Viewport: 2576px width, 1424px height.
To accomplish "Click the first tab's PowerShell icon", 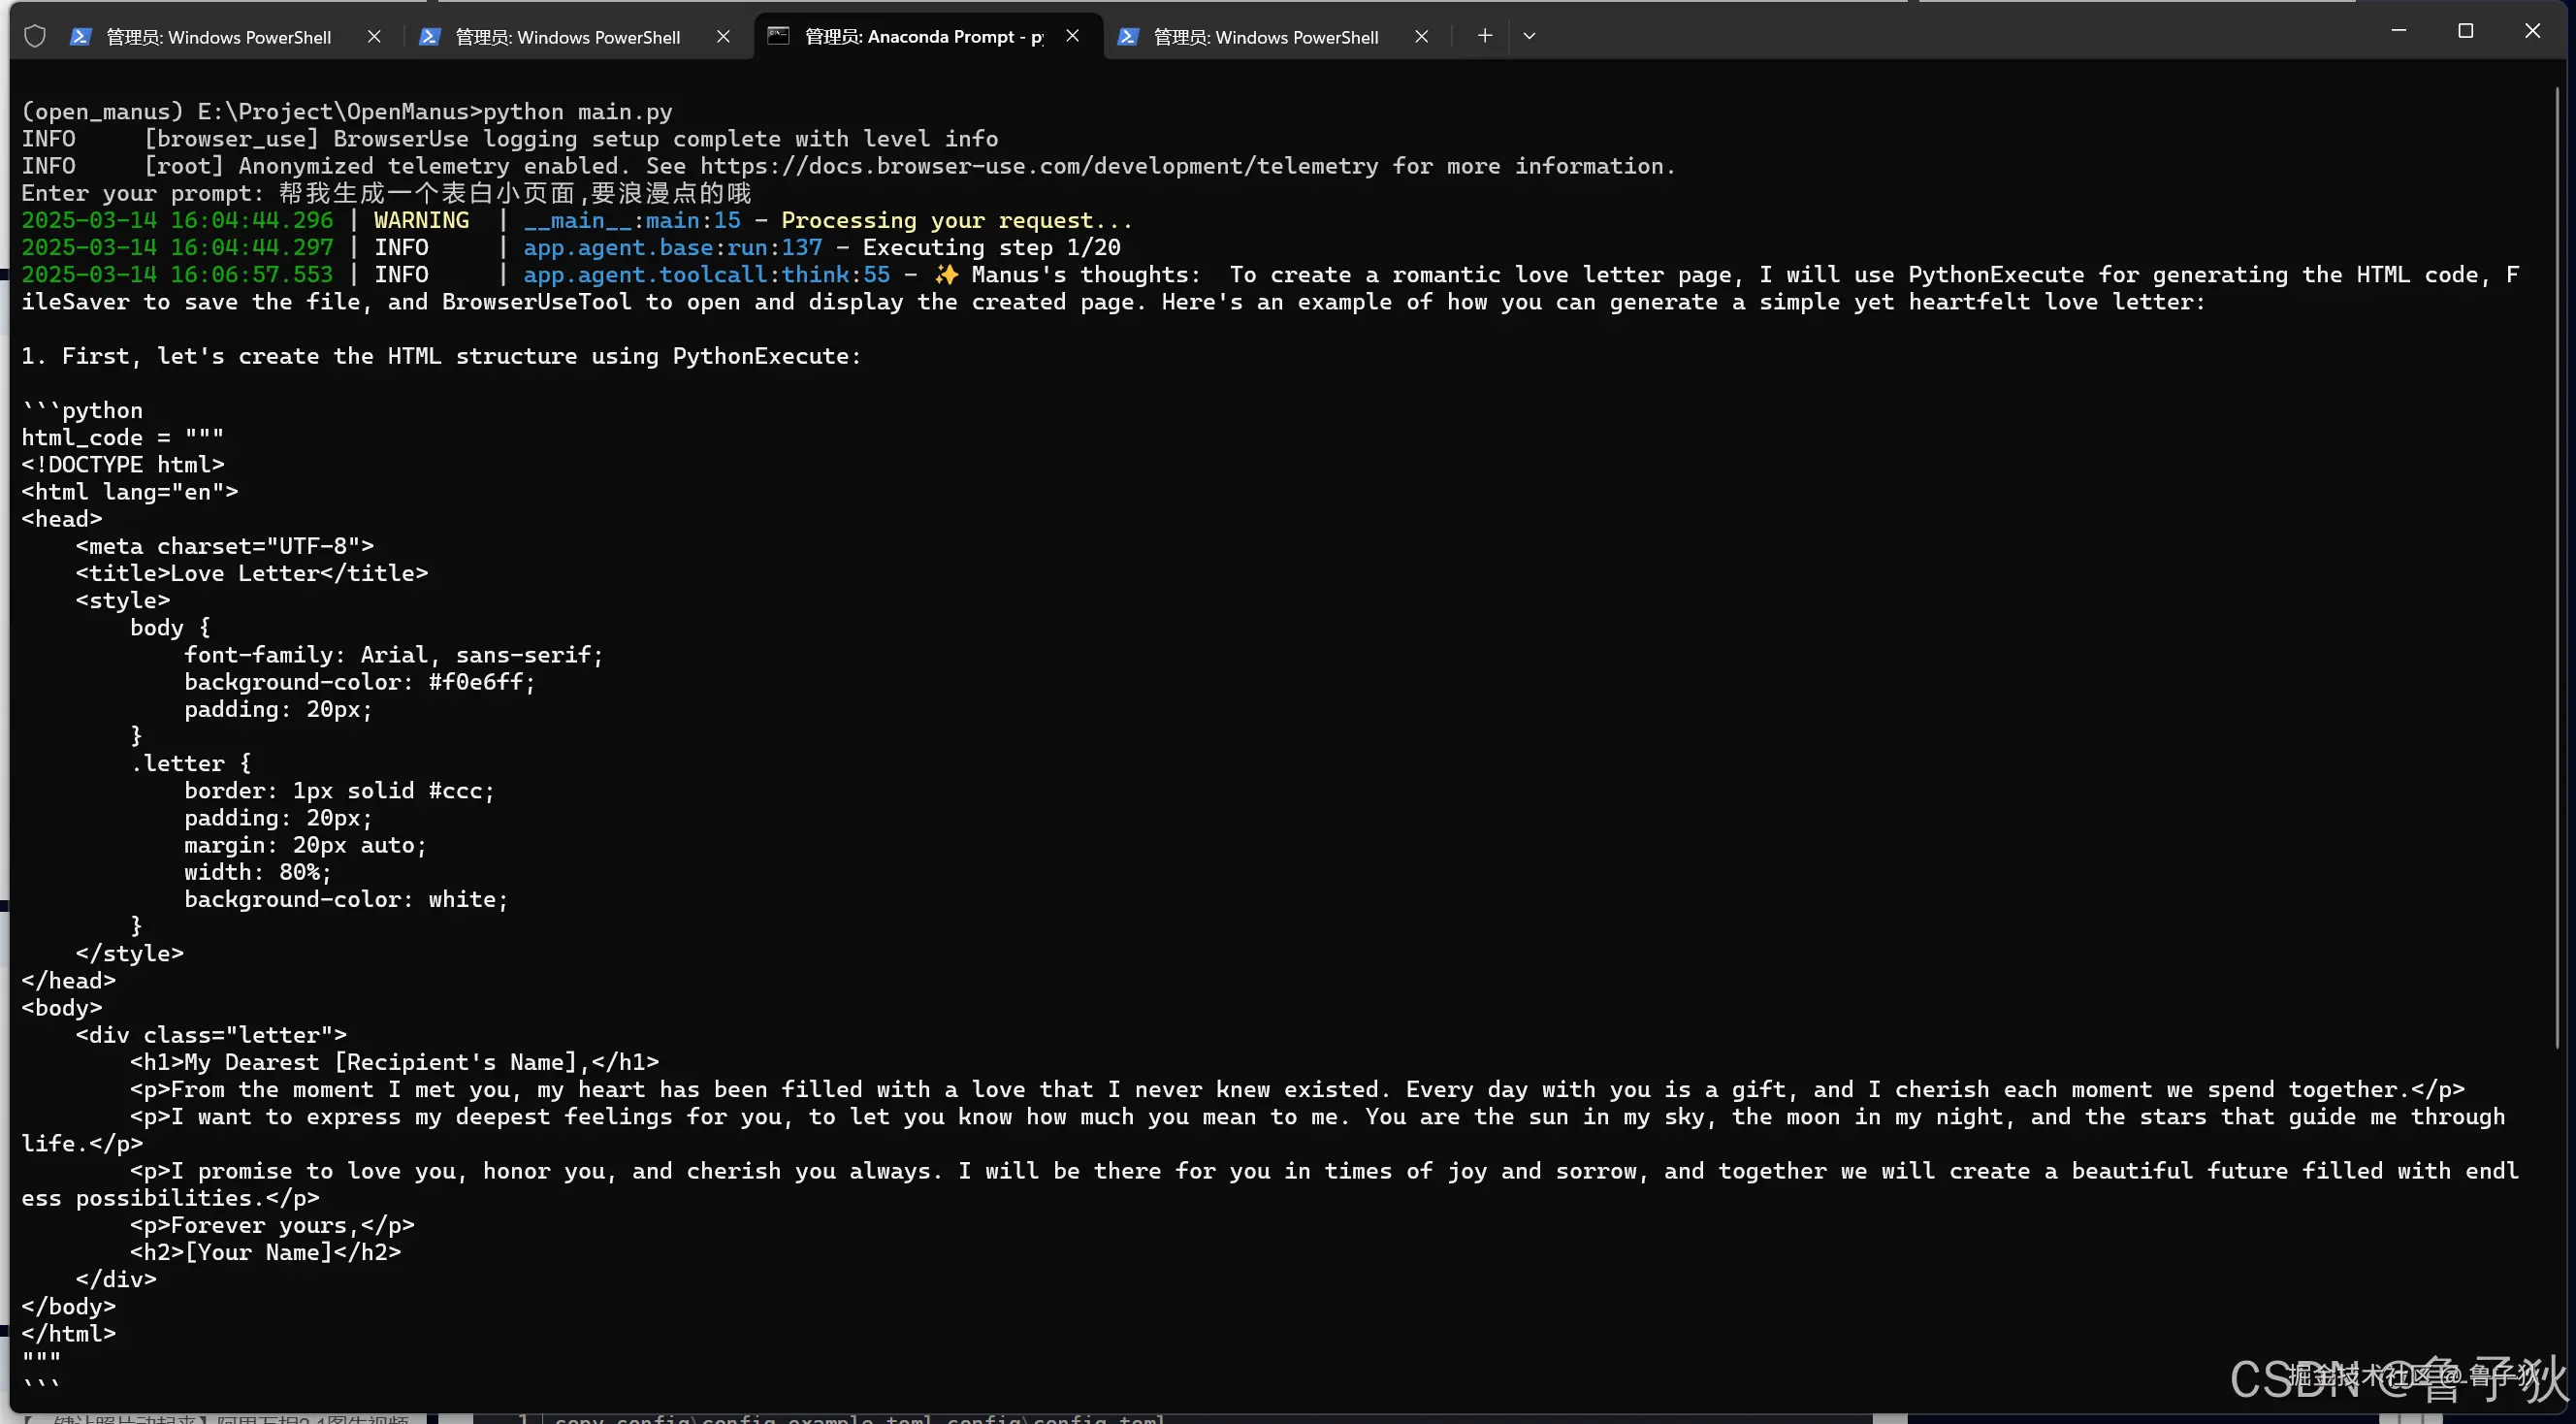I will (81, 37).
